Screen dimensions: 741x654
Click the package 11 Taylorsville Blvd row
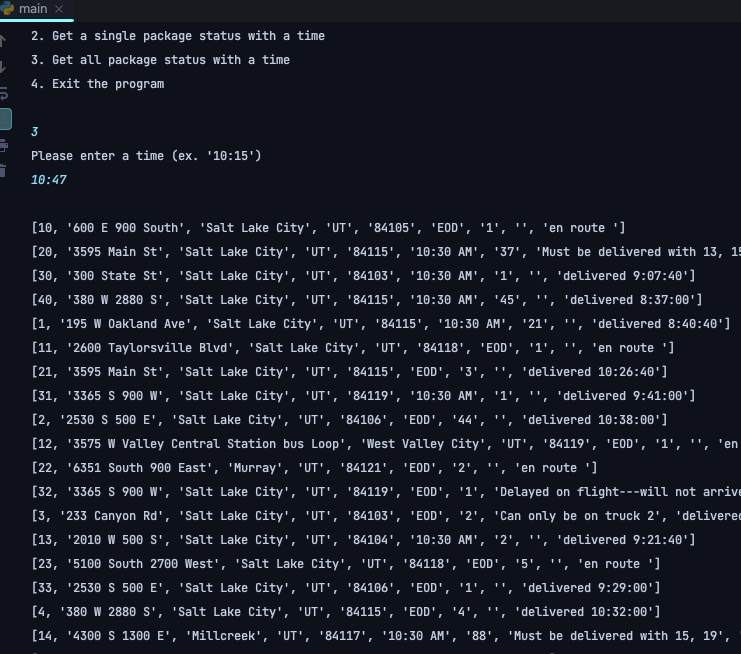[353, 348]
